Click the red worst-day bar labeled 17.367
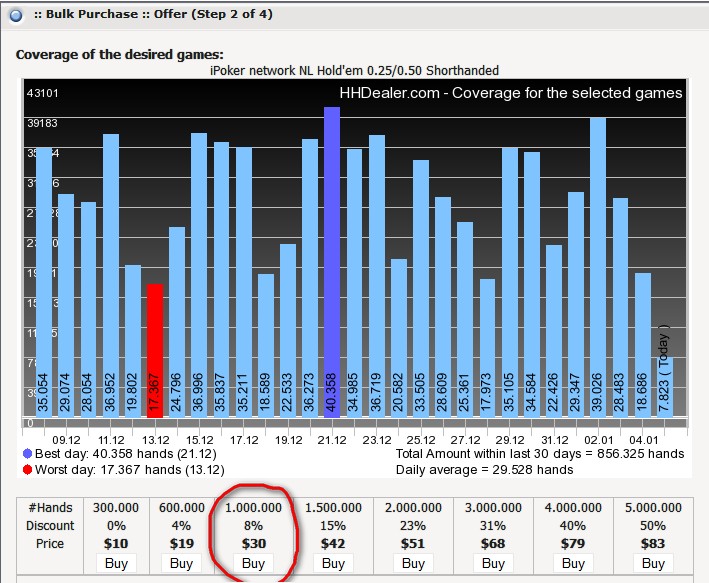 (x=155, y=351)
